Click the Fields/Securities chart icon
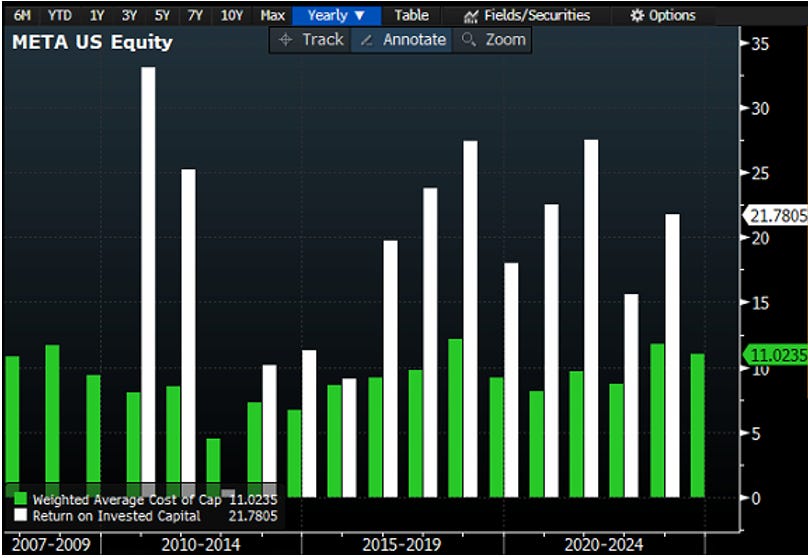808x558 pixels. 470,16
